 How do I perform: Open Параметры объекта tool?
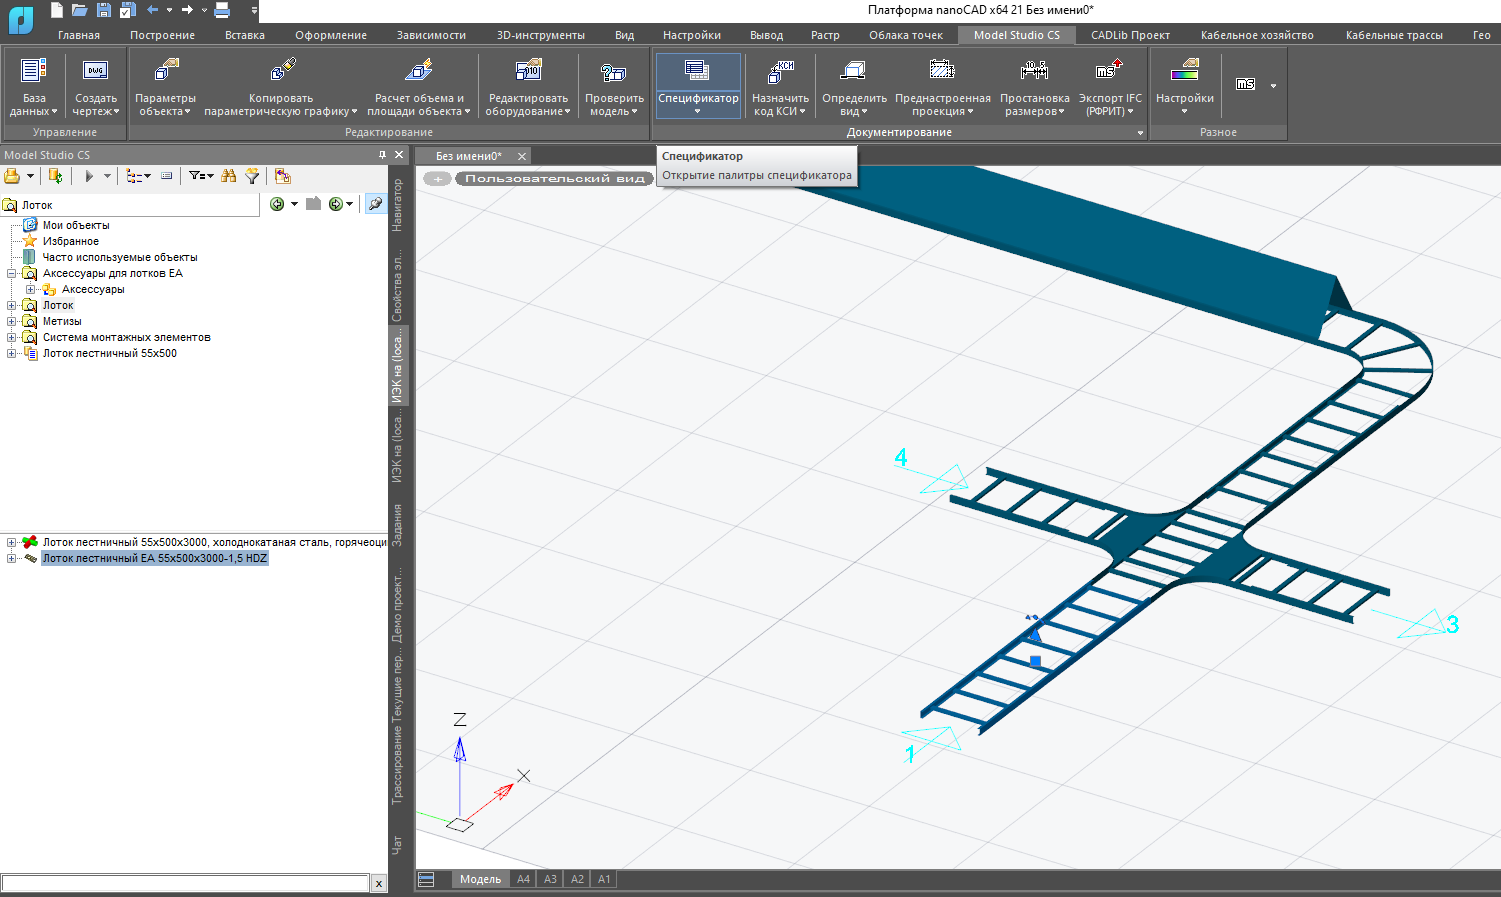[165, 87]
